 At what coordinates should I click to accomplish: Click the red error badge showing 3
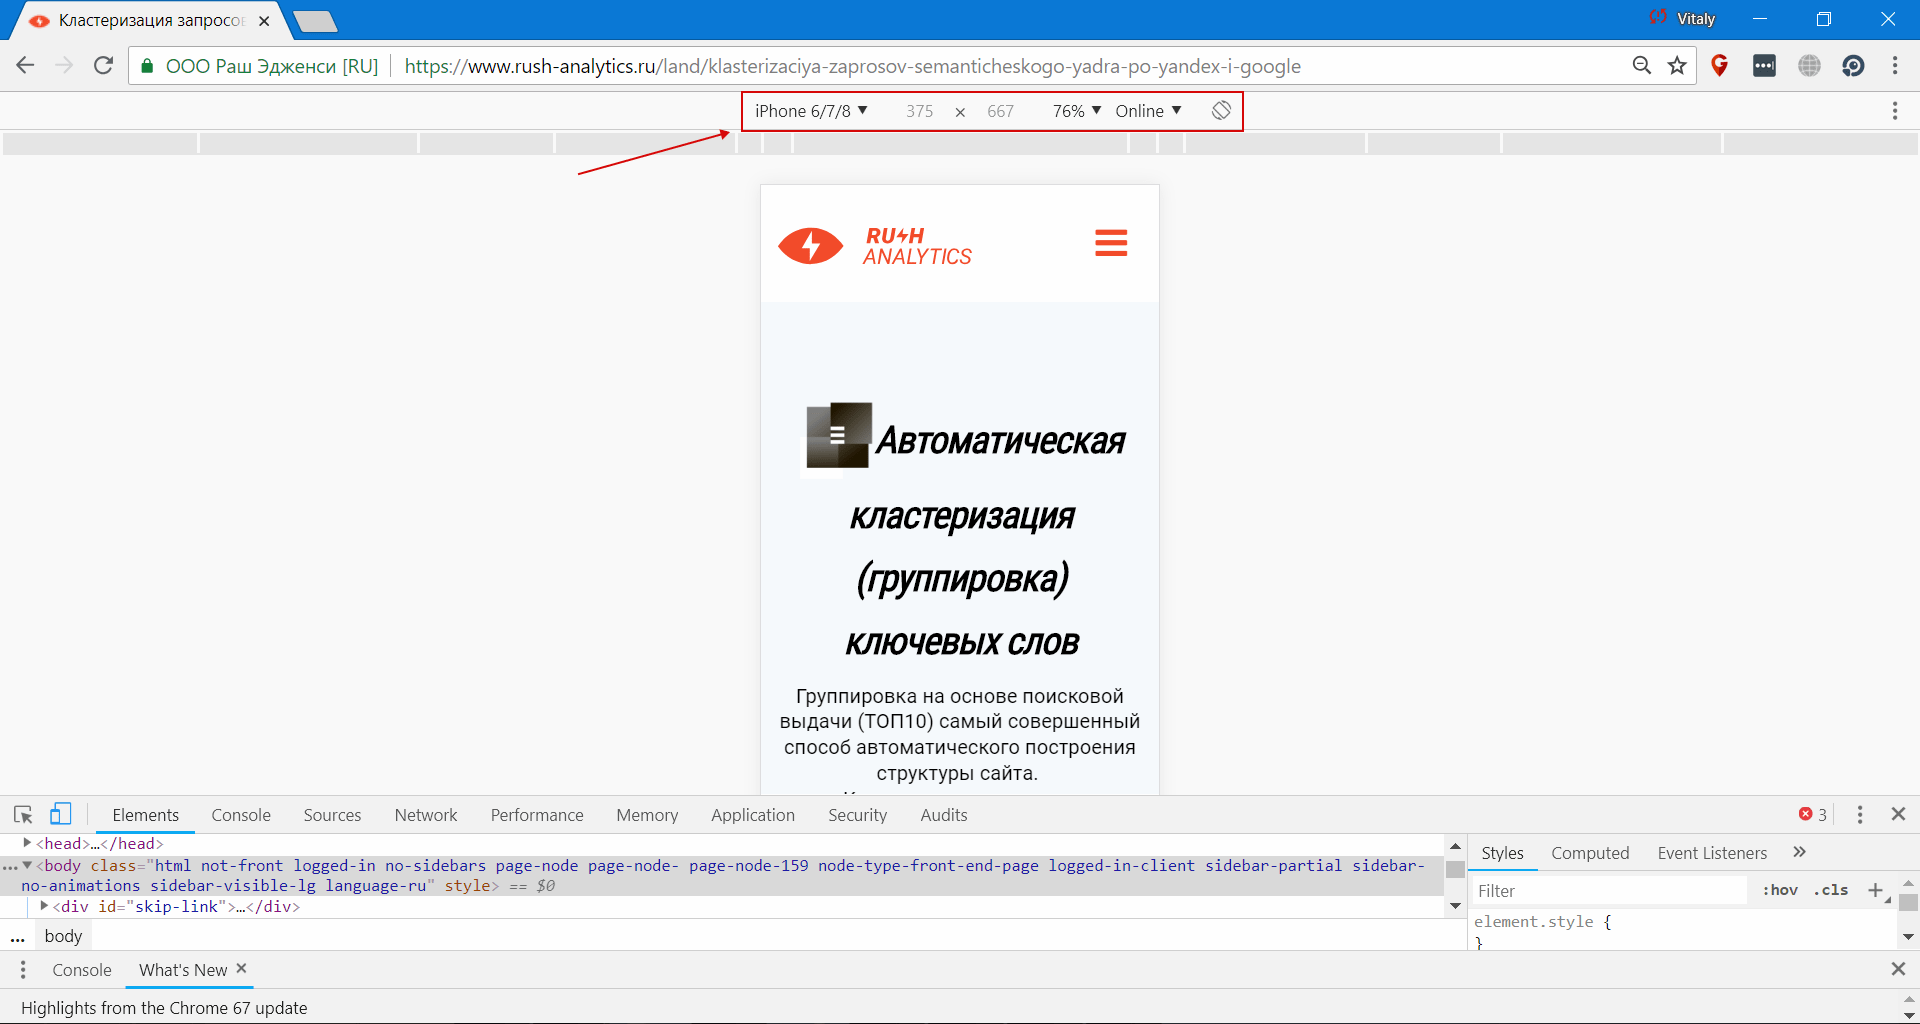click(1810, 814)
